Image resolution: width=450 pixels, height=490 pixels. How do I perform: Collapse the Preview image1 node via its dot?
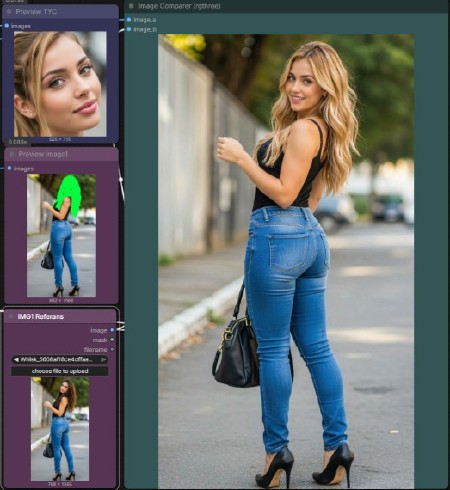(12, 154)
